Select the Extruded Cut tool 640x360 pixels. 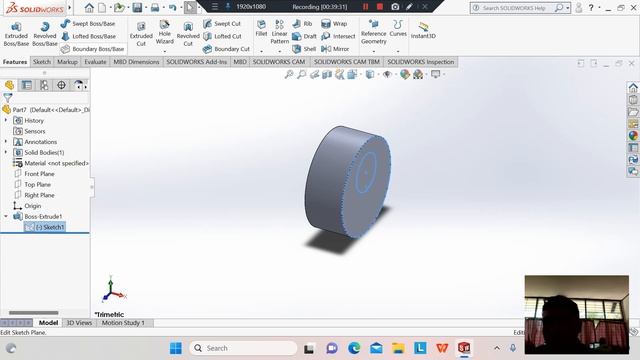coord(141,34)
